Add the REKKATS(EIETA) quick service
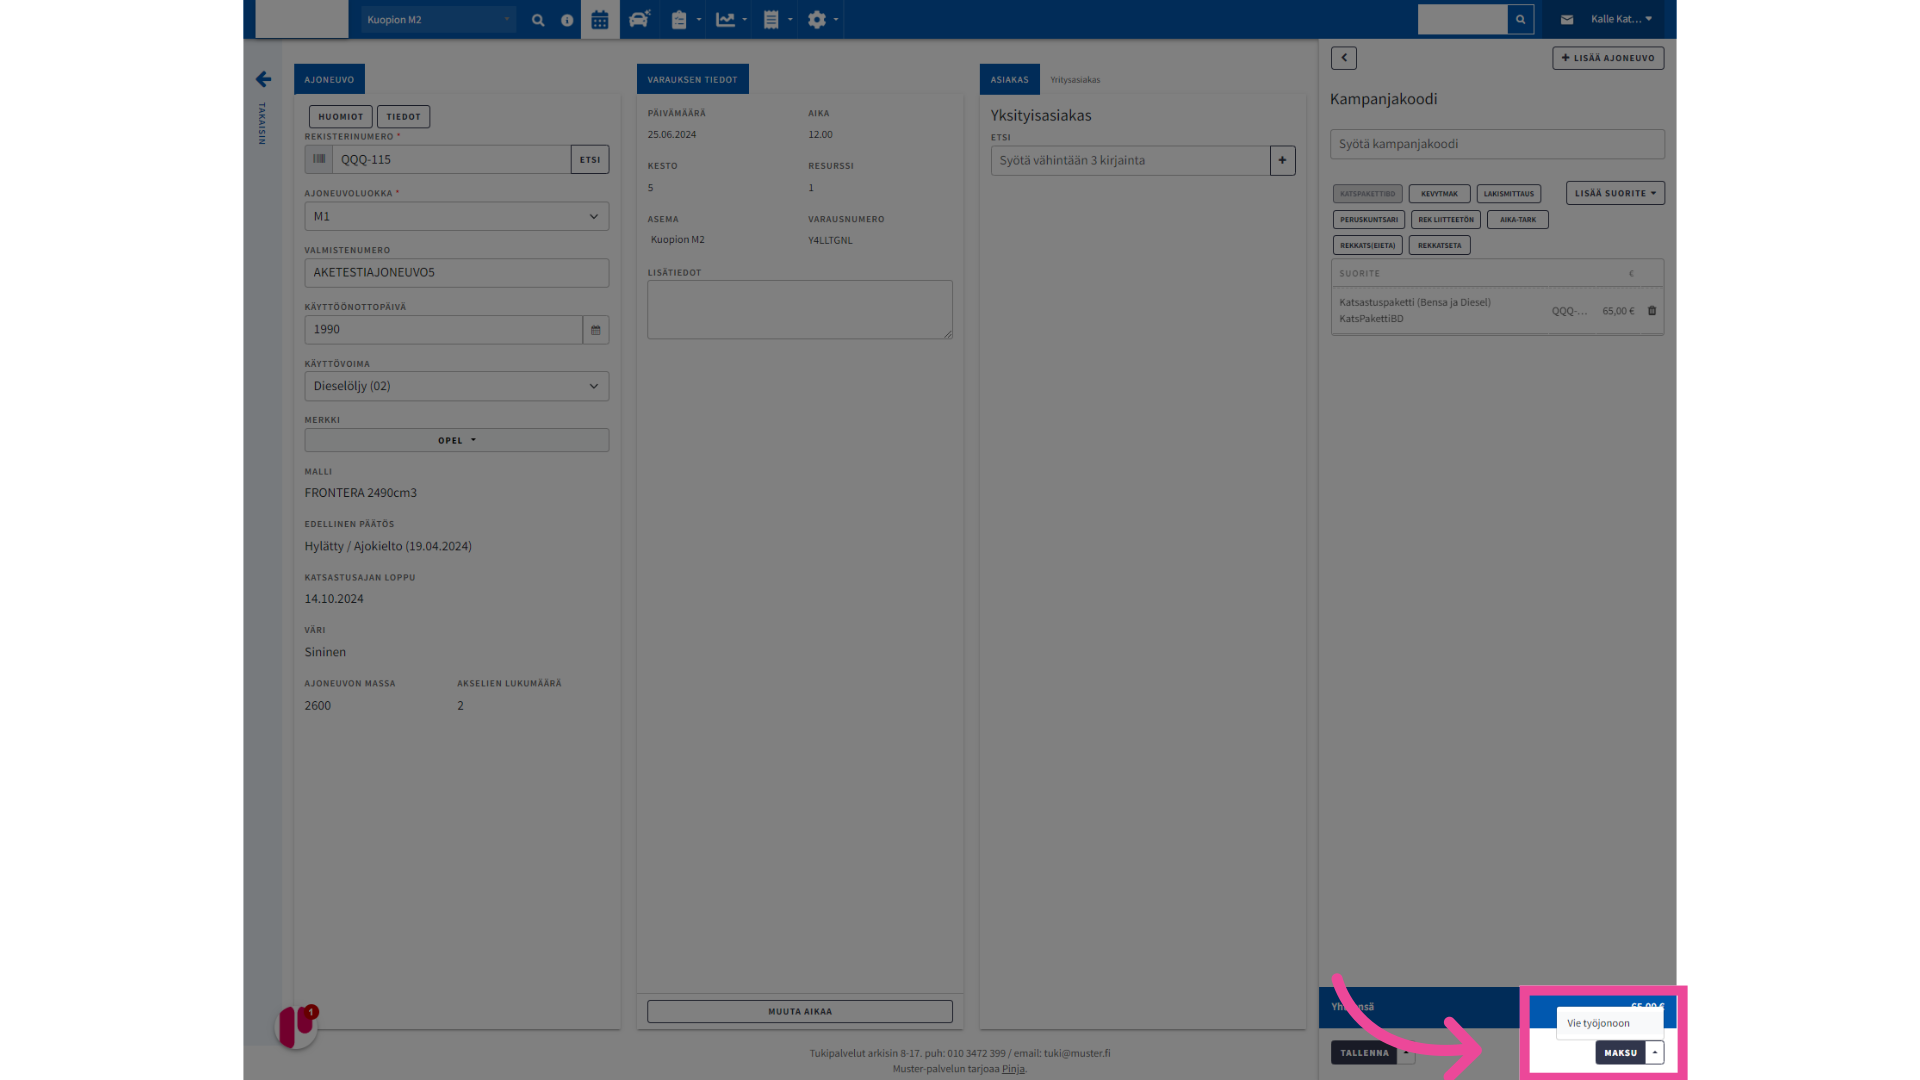Screen dimensions: 1920x1080 [1367, 245]
